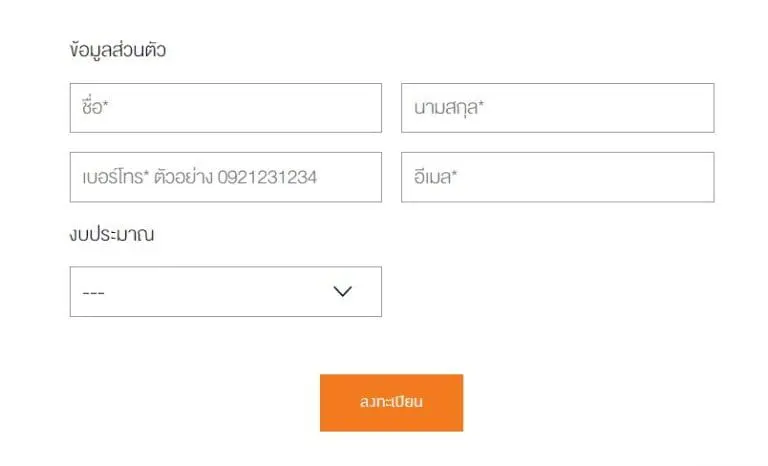
Task: Show budget options via the down arrow
Action: coord(342,292)
